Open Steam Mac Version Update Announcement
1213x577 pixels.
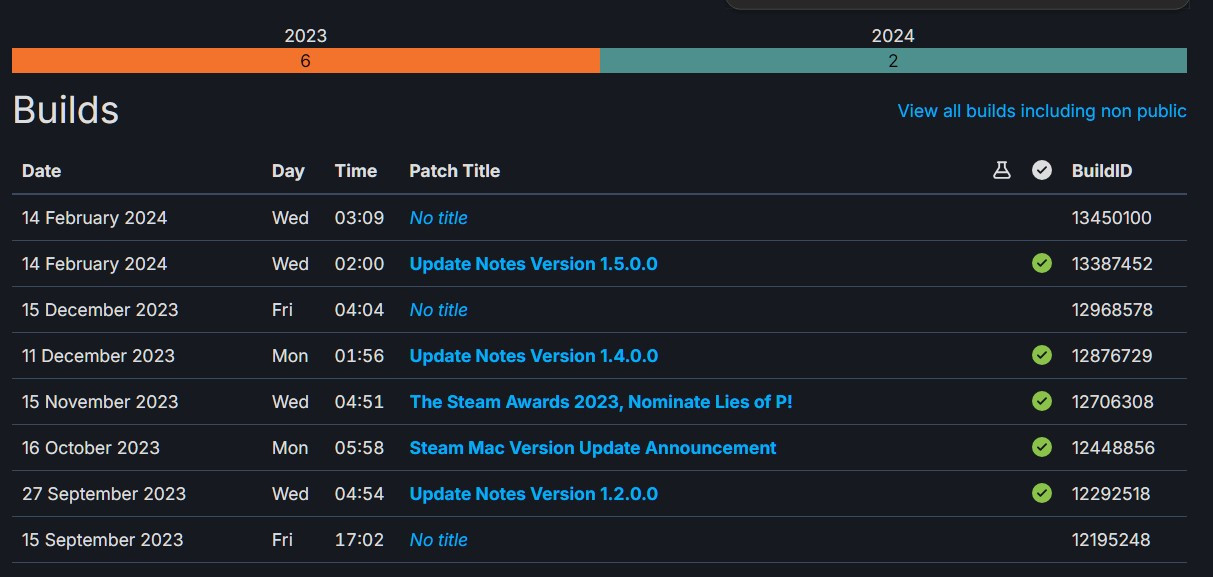point(592,448)
